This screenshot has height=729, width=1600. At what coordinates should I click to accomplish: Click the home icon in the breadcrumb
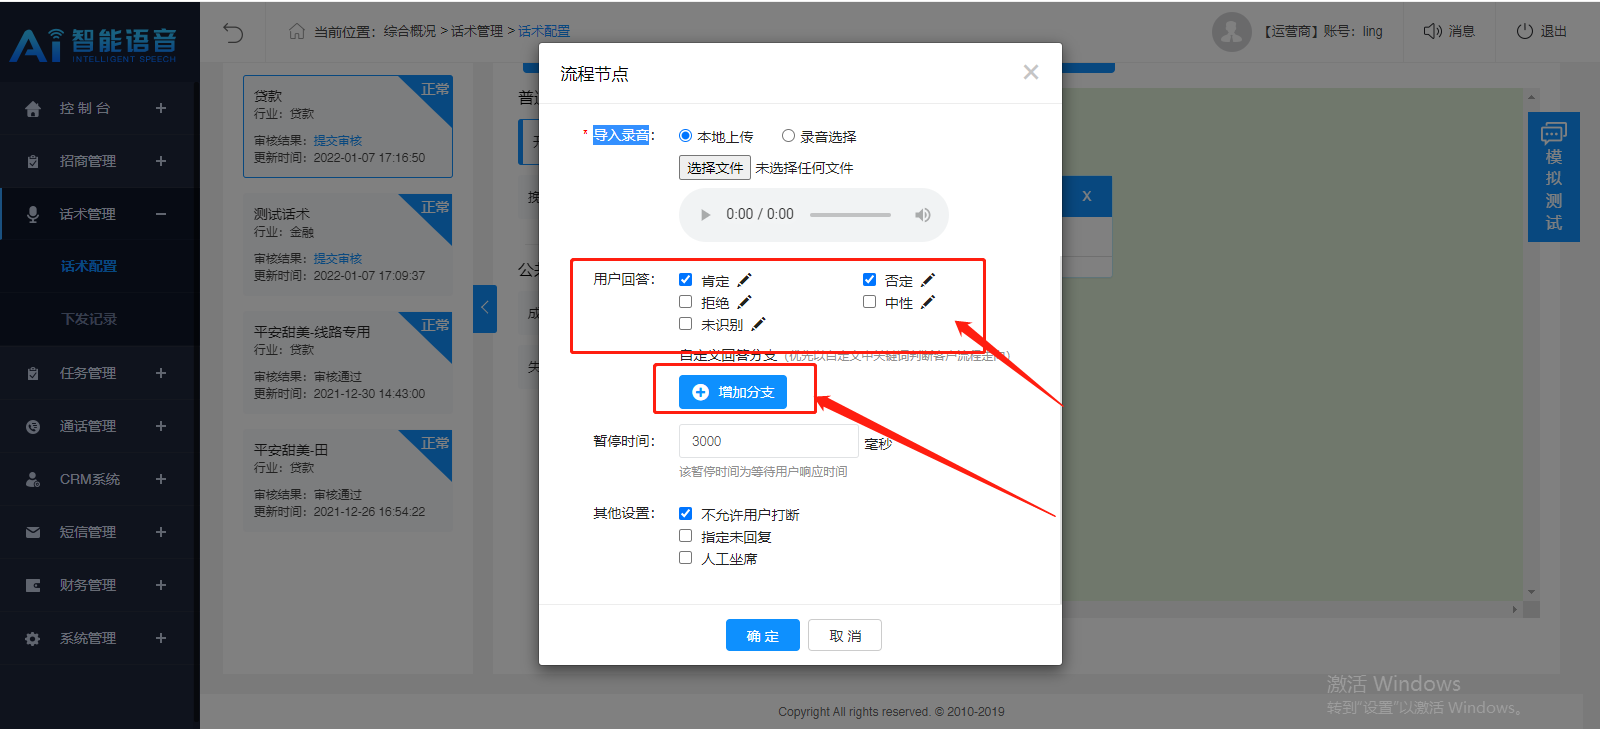pos(297,31)
